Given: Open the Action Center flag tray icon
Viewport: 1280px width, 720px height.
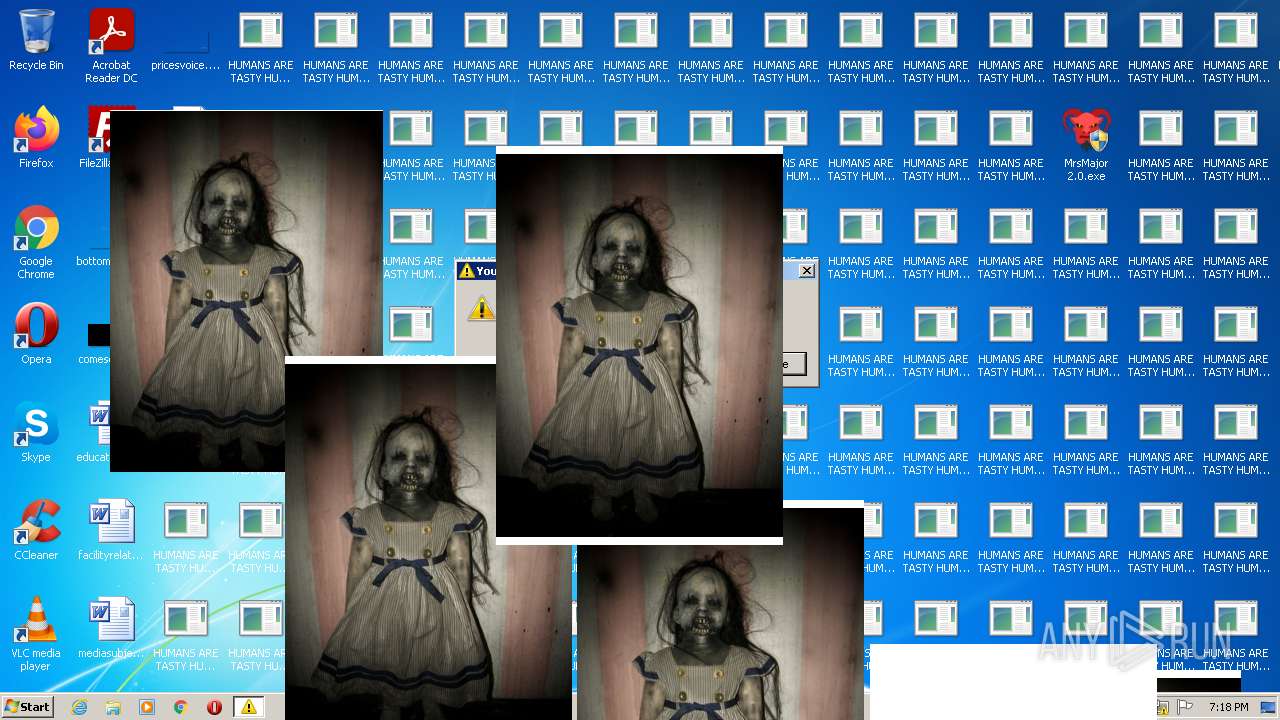Looking at the screenshot, I should point(1187,707).
